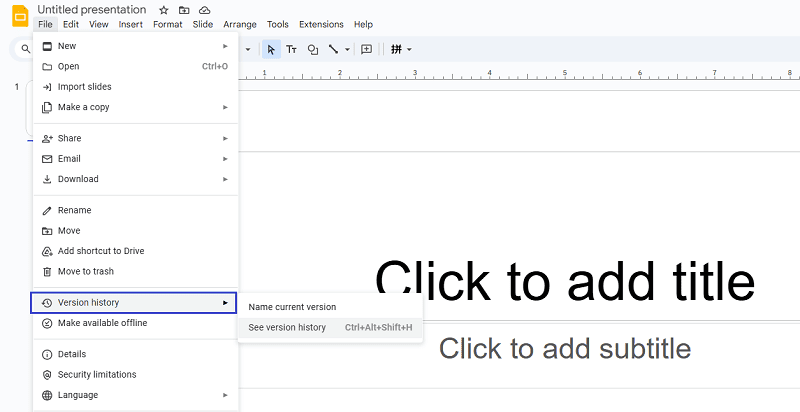Choose the shape tool in toolbar
The width and height of the screenshot is (800, 412).
click(313, 49)
